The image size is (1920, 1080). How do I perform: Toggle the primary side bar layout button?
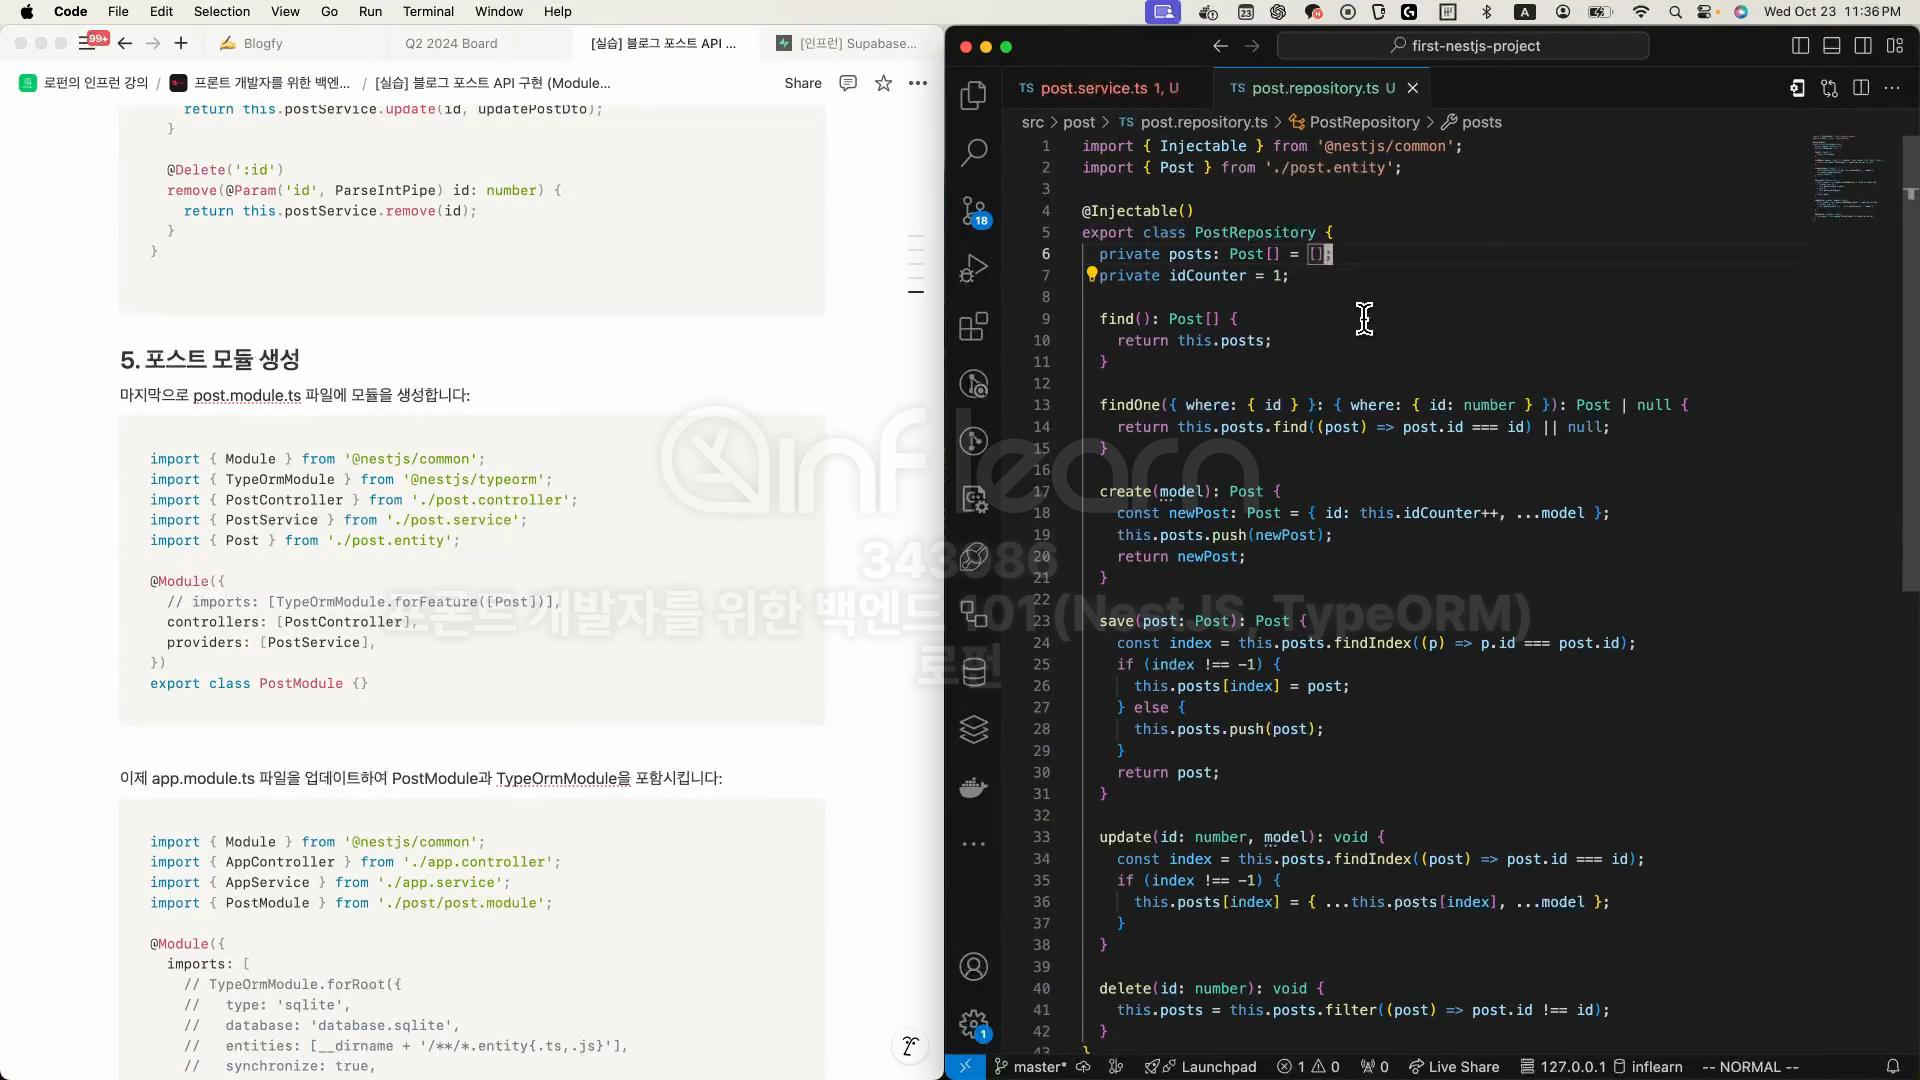(x=1800, y=46)
